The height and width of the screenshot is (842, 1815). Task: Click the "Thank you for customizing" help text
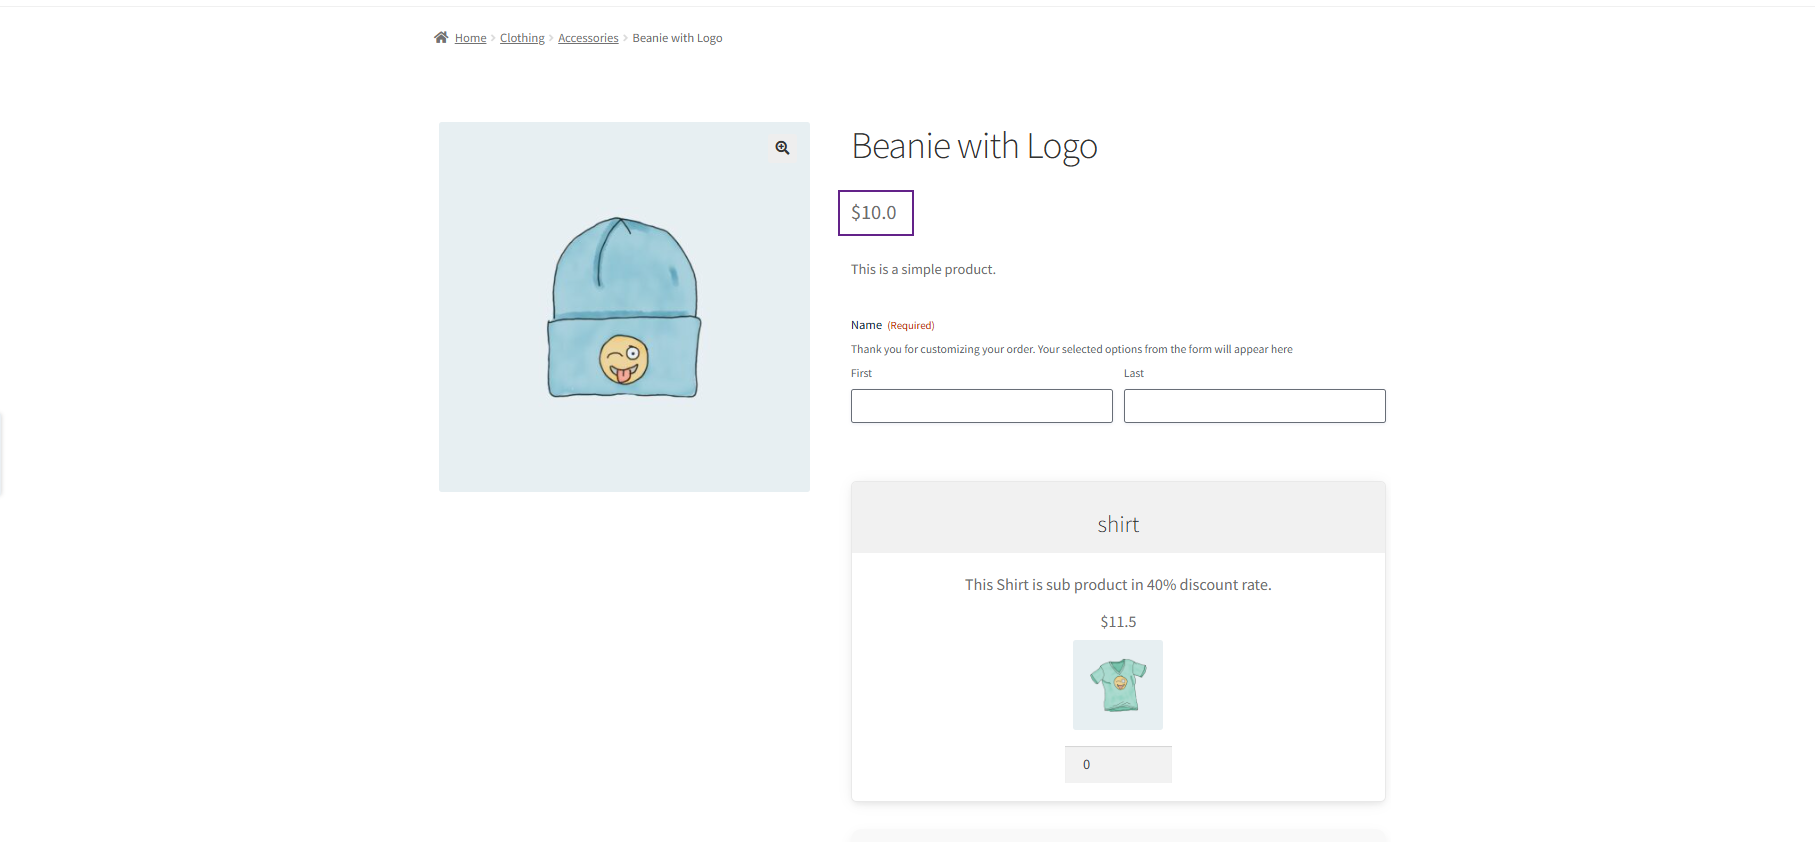pos(1071,349)
